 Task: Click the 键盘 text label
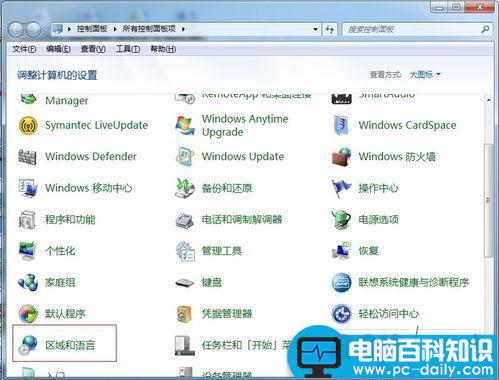[x=212, y=282]
